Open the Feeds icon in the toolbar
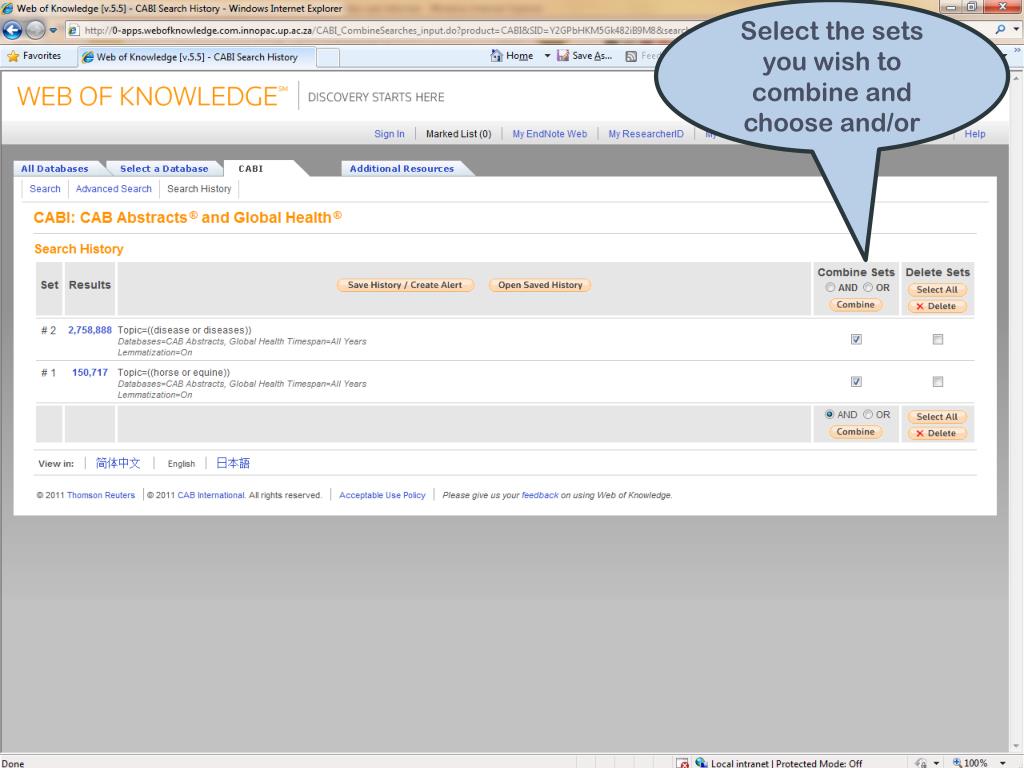The image size is (1024, 768). tap(631, 57)
